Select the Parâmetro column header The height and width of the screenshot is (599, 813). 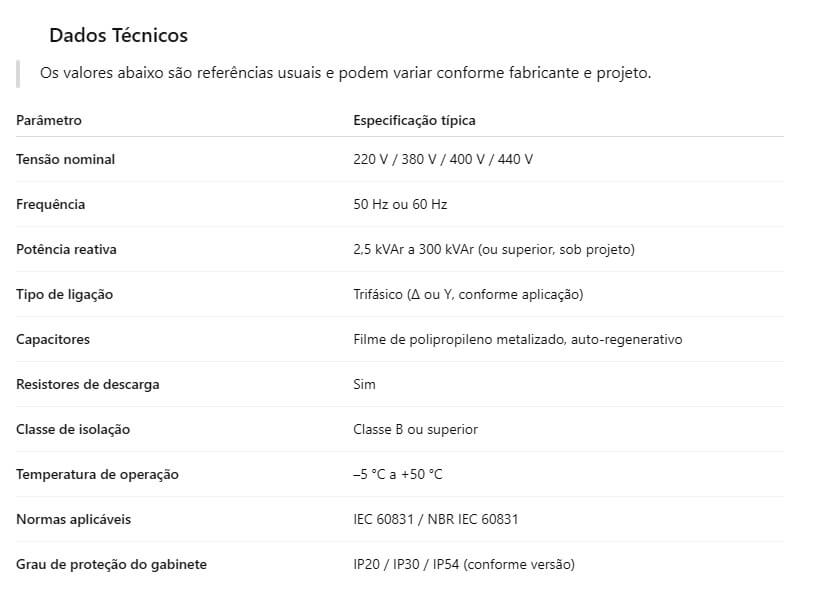[x=49, y=120]
